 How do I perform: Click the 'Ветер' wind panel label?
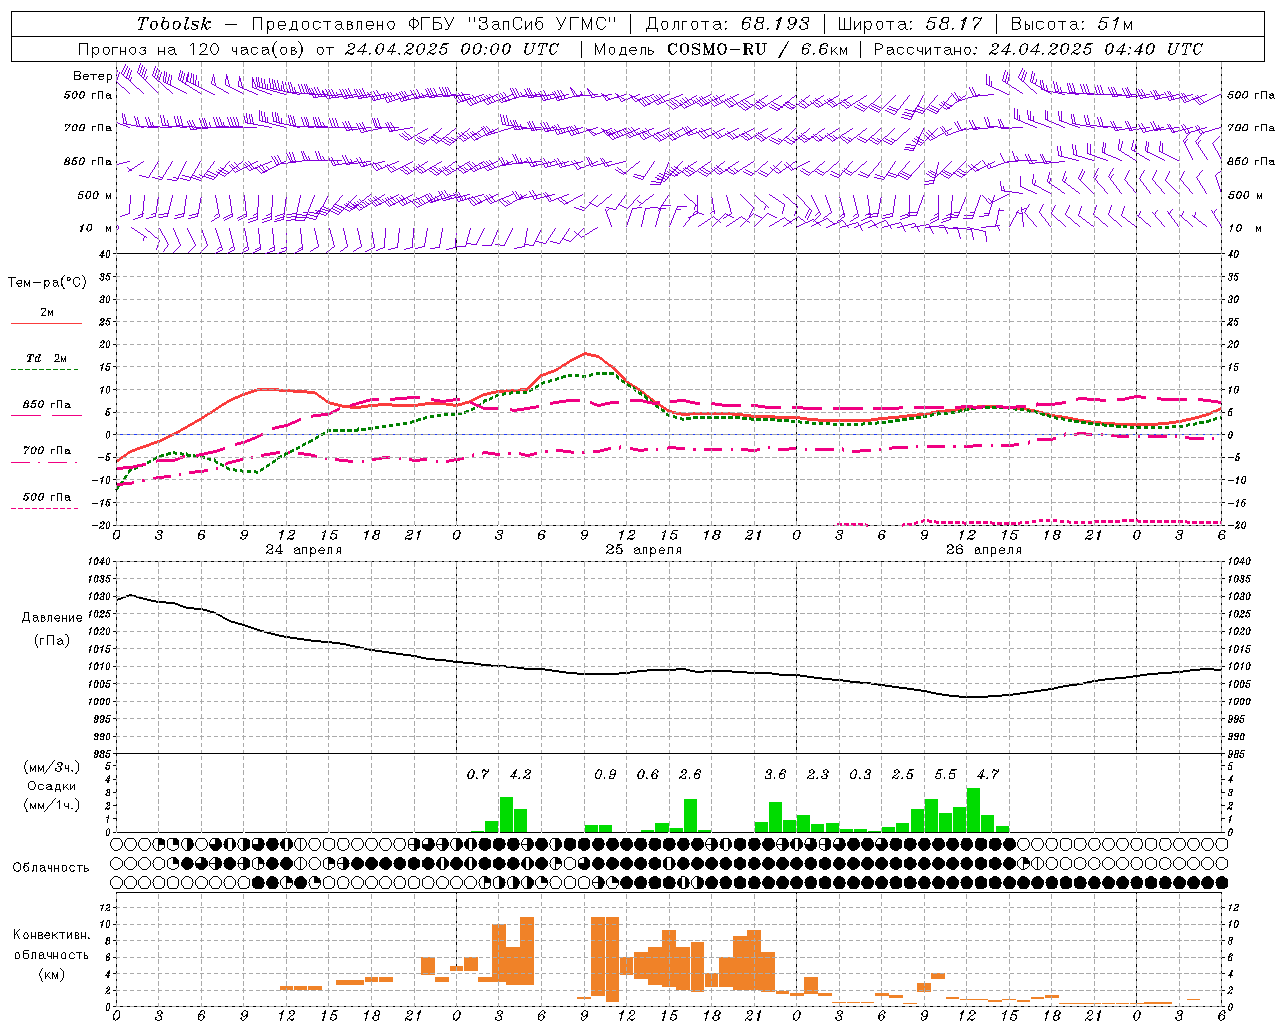coord(92,76)
